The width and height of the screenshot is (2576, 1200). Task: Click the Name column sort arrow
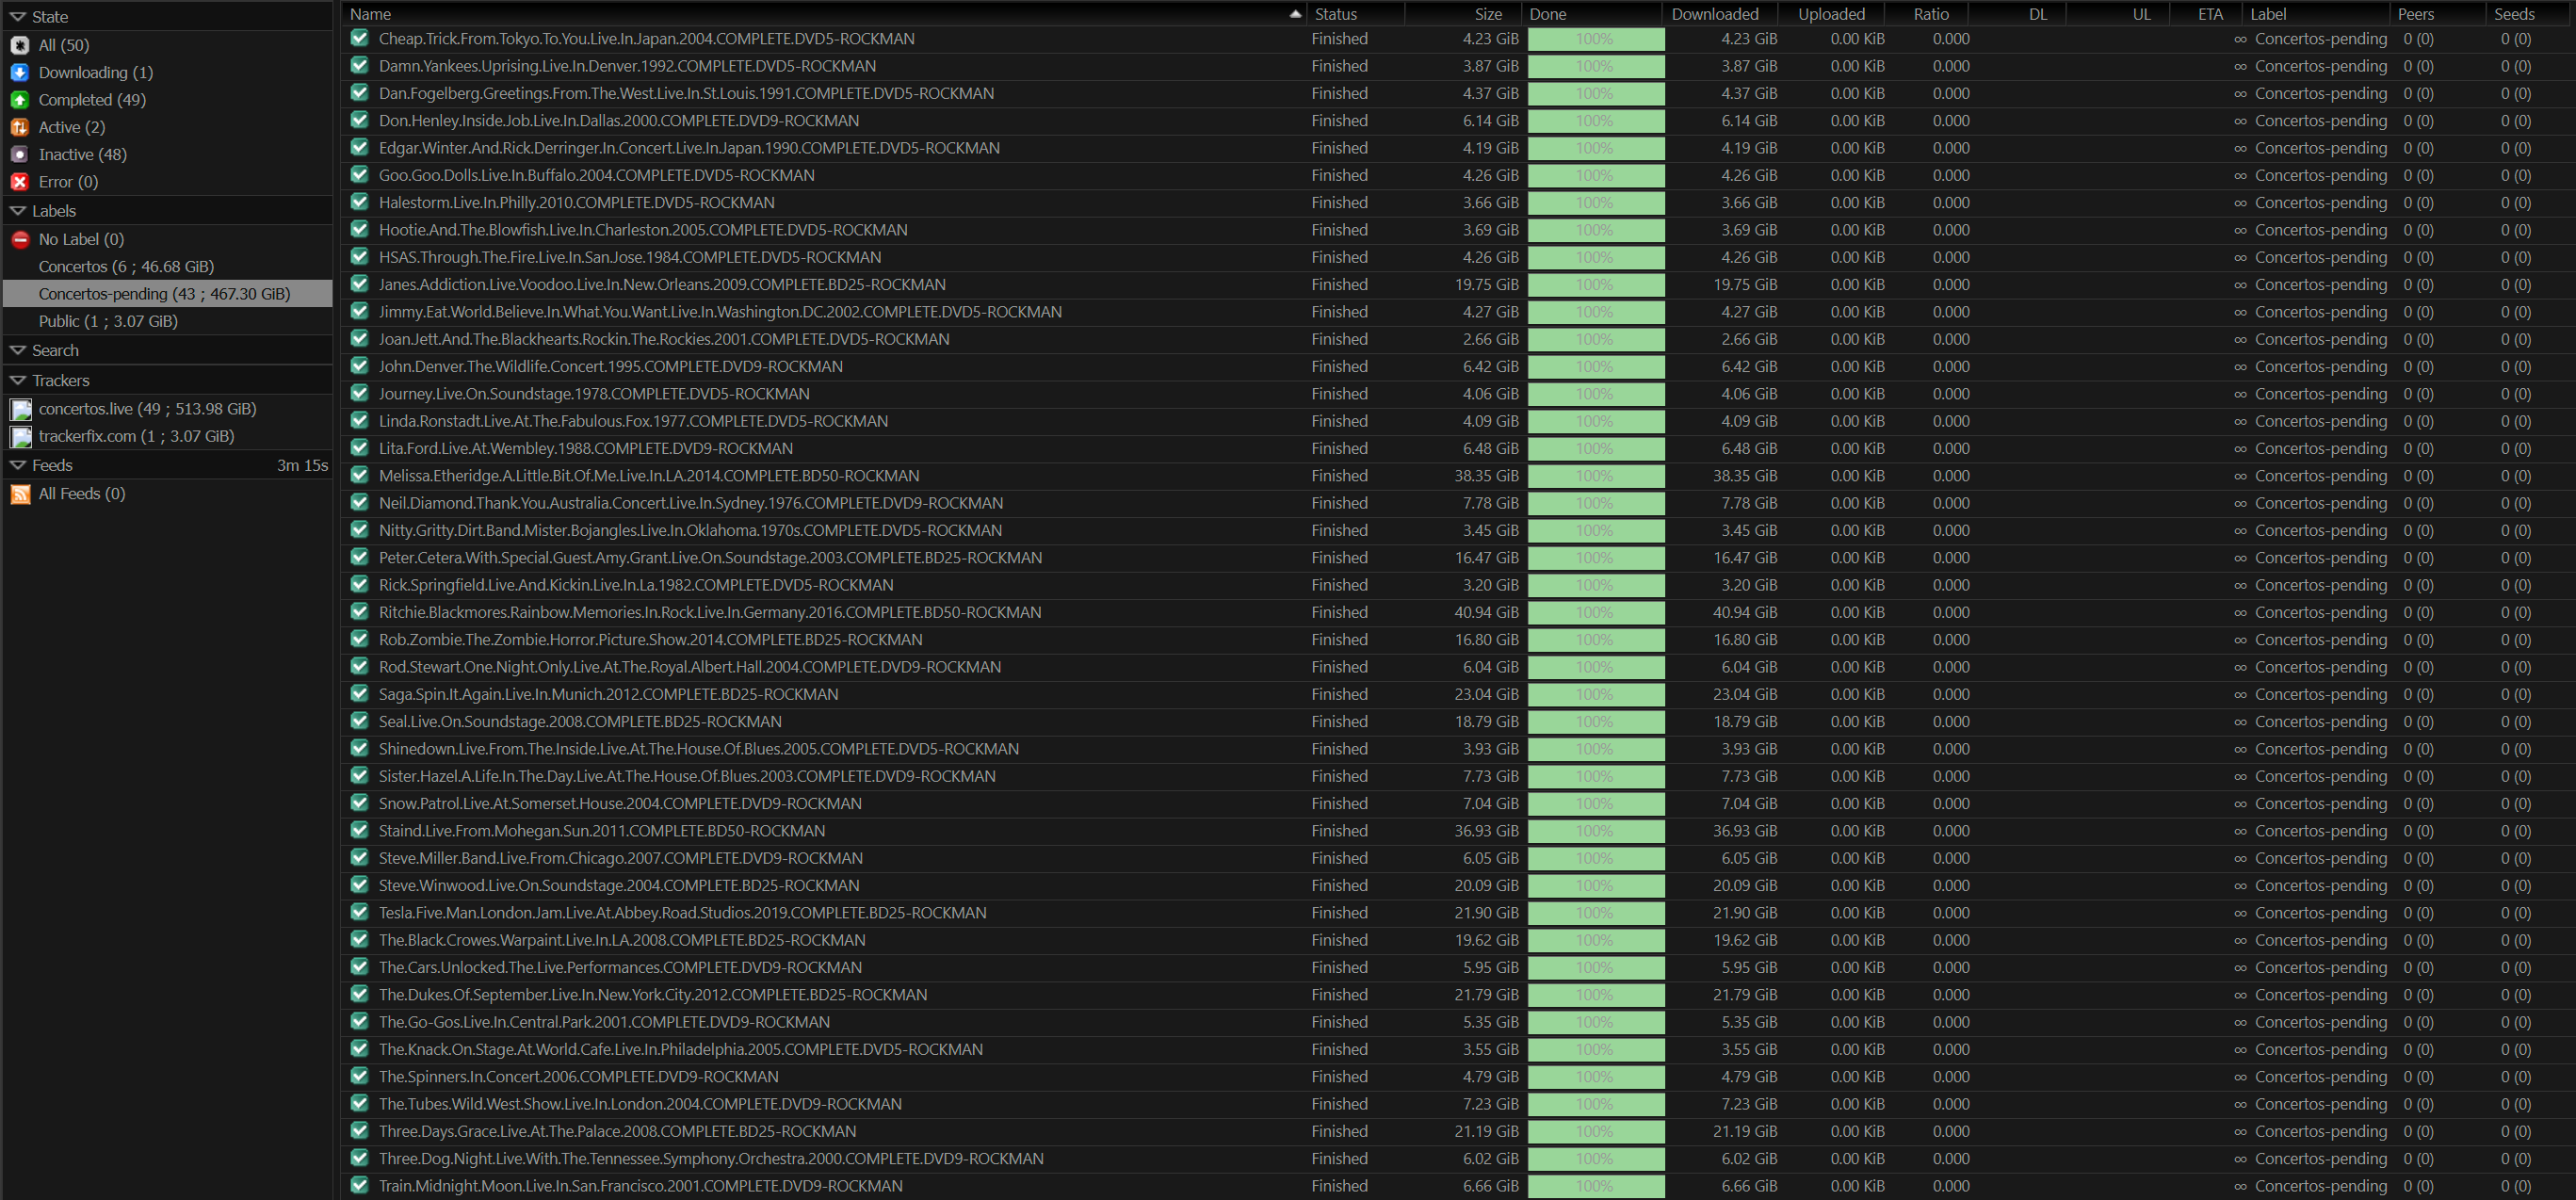click(x=1295, y=14)
